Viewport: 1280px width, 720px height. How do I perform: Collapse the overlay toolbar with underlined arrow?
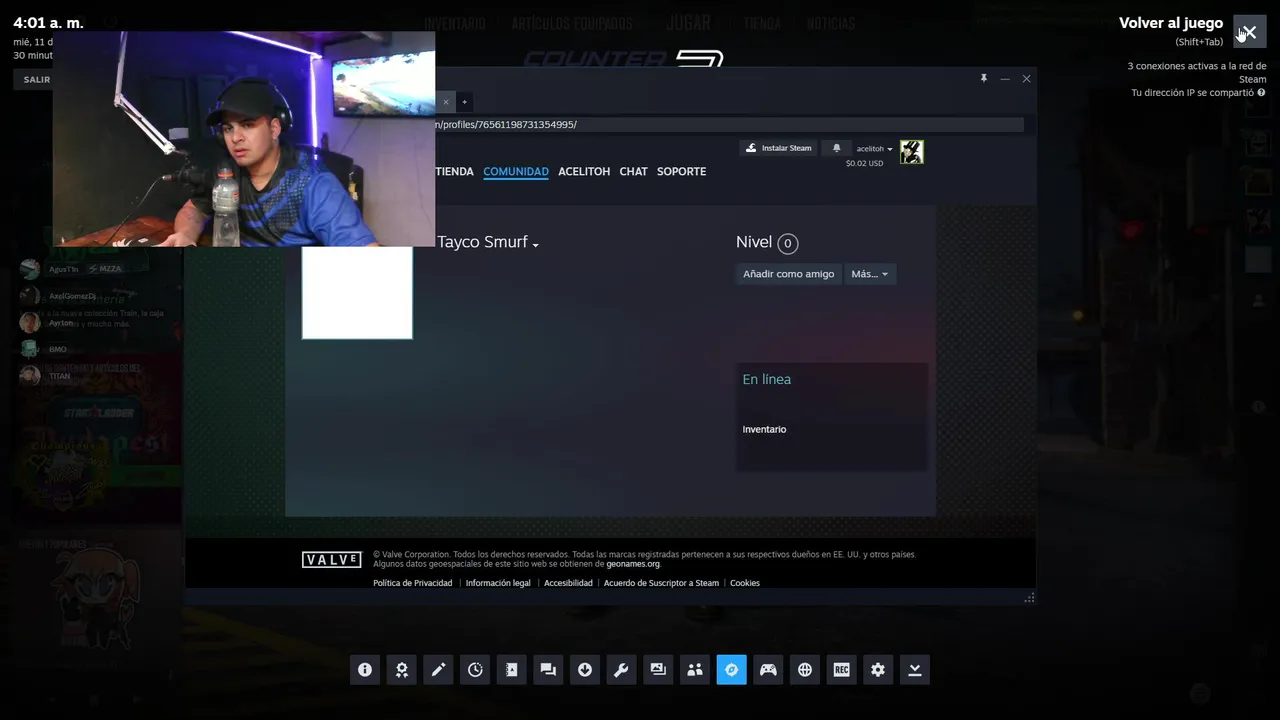pos(915,670)
